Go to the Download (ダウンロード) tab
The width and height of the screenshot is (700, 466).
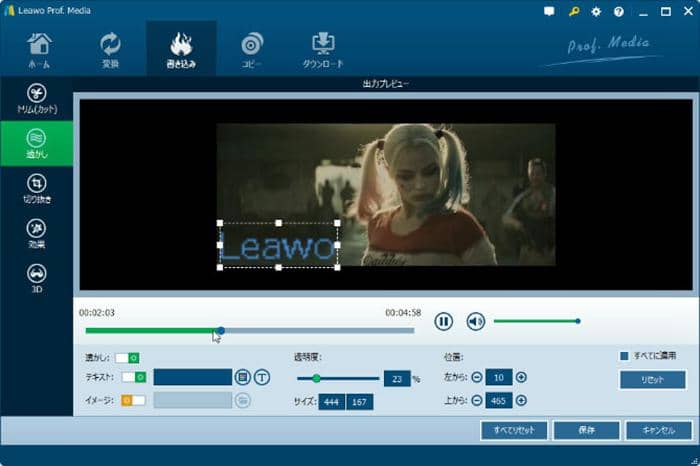coord(323,49)
